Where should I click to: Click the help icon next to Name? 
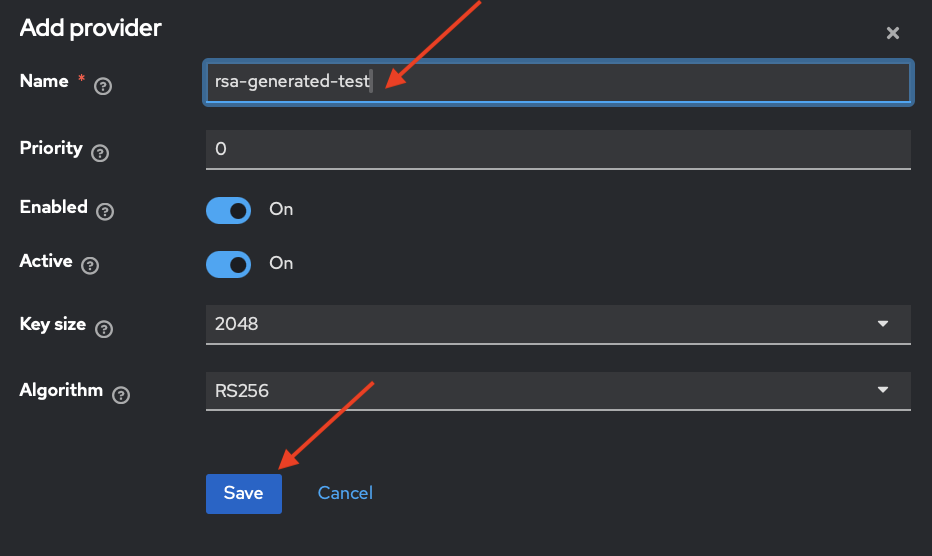[x=102, y=86]
